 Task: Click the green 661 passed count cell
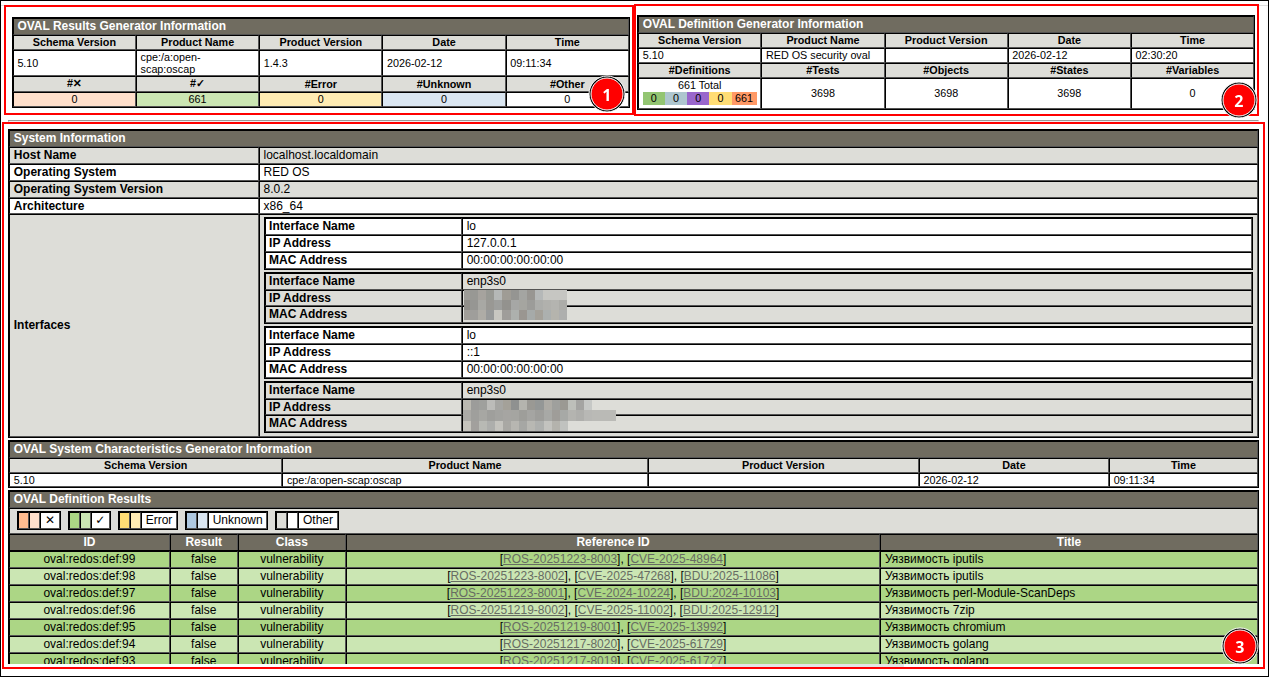(x=197, y=99)
